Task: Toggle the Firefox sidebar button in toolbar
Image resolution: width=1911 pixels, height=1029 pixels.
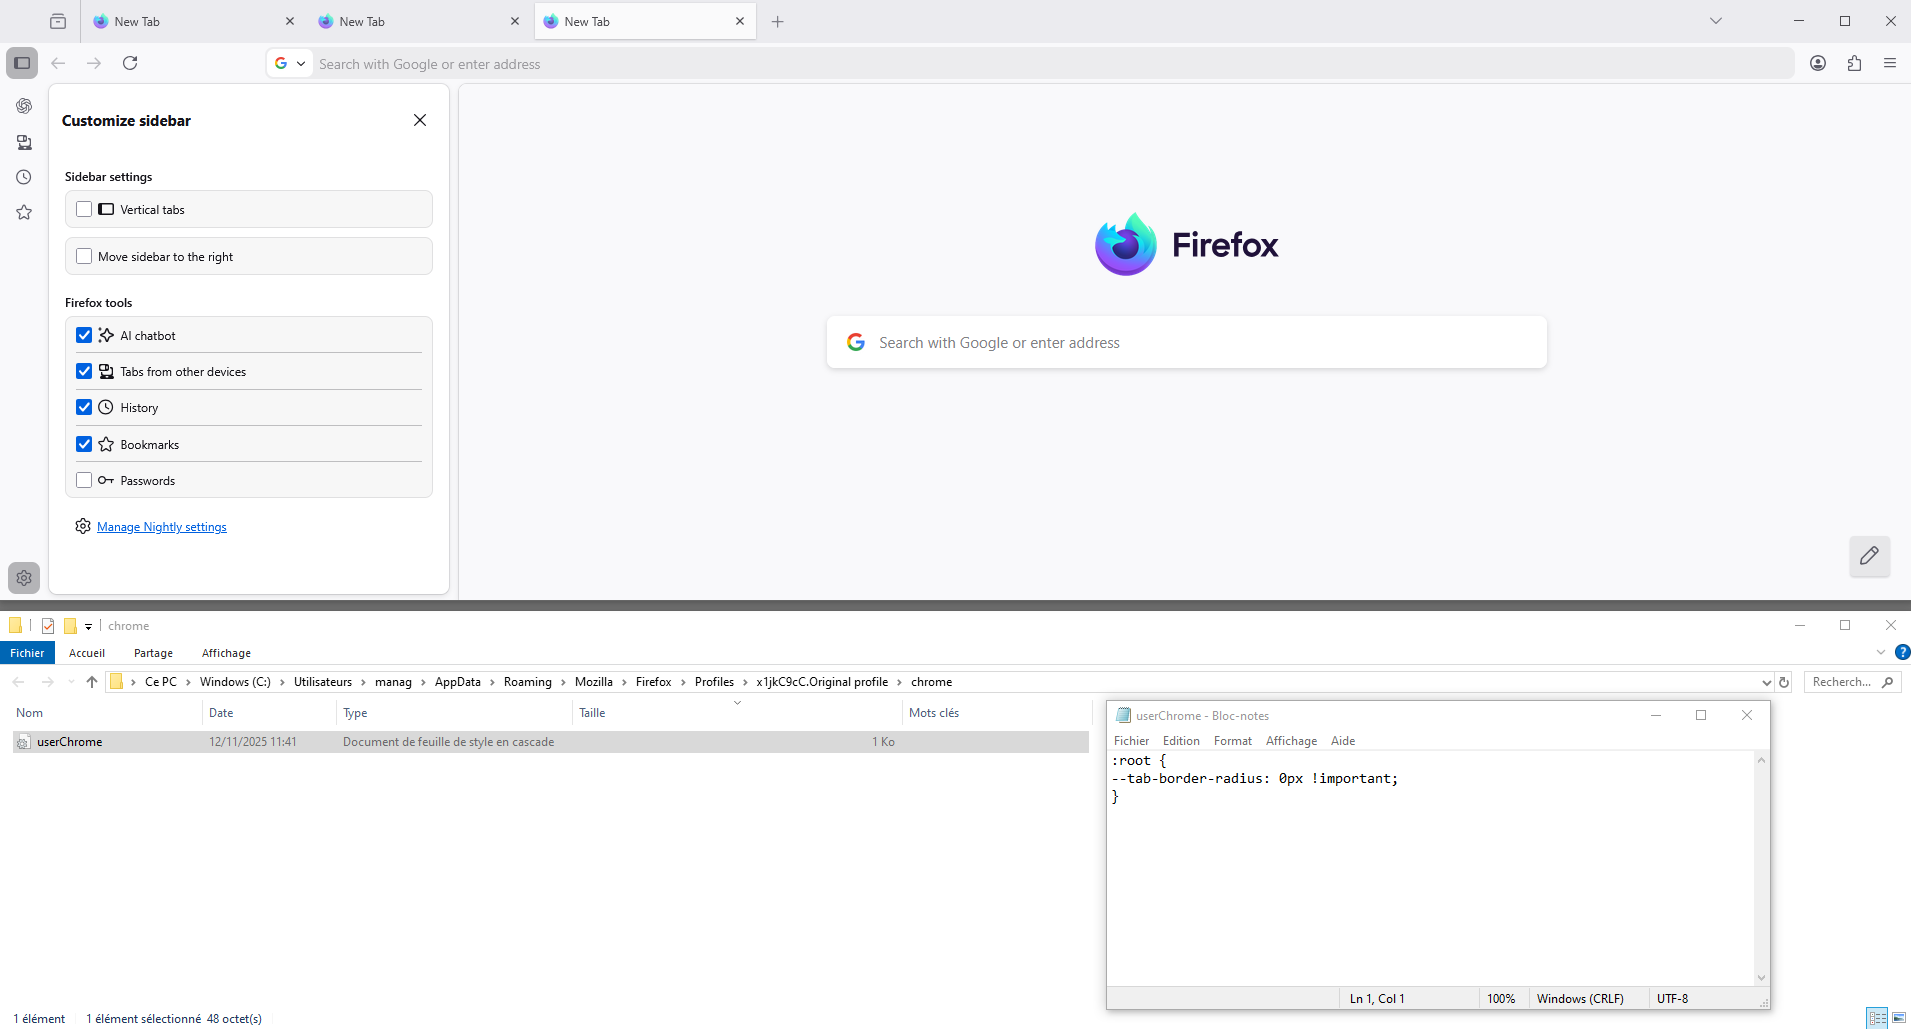Action: pyautogui.click(x=22, y=63)
